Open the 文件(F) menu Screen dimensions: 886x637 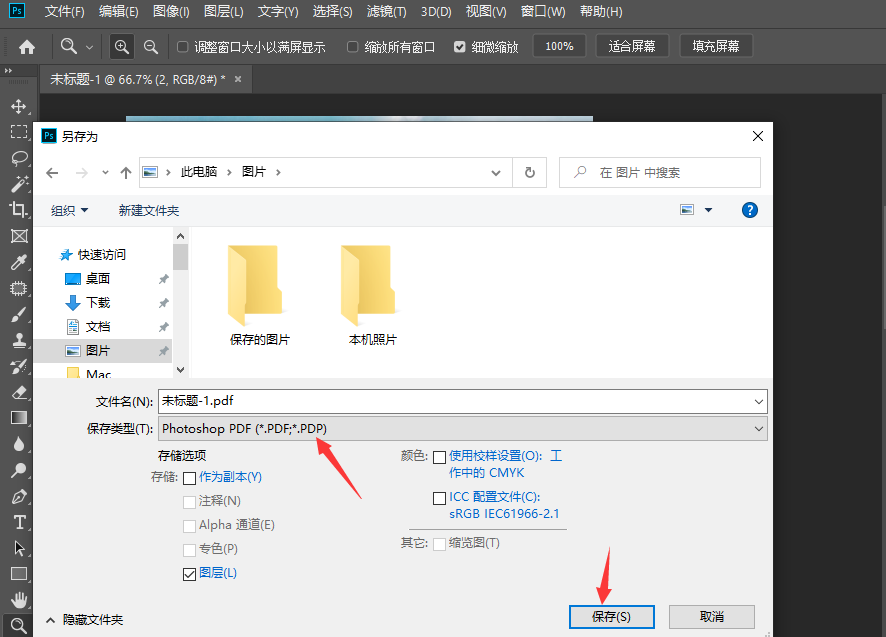tap(65, 11)
